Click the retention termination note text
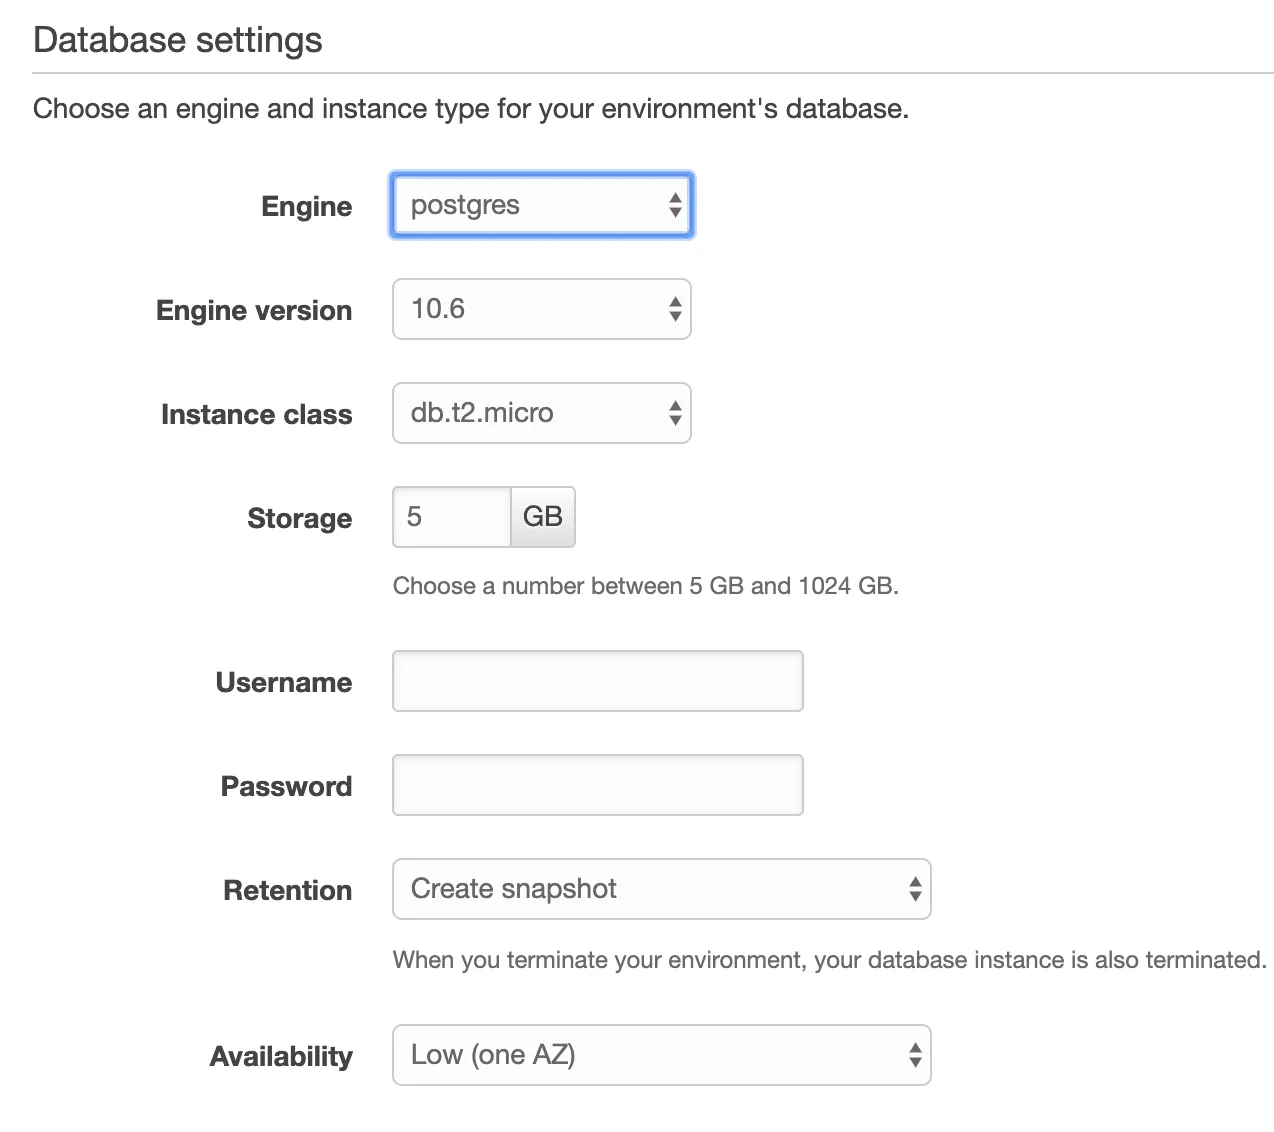The width and height of the screenshot is (1274, 1132). pyautogui.click(x=830, y=960)
